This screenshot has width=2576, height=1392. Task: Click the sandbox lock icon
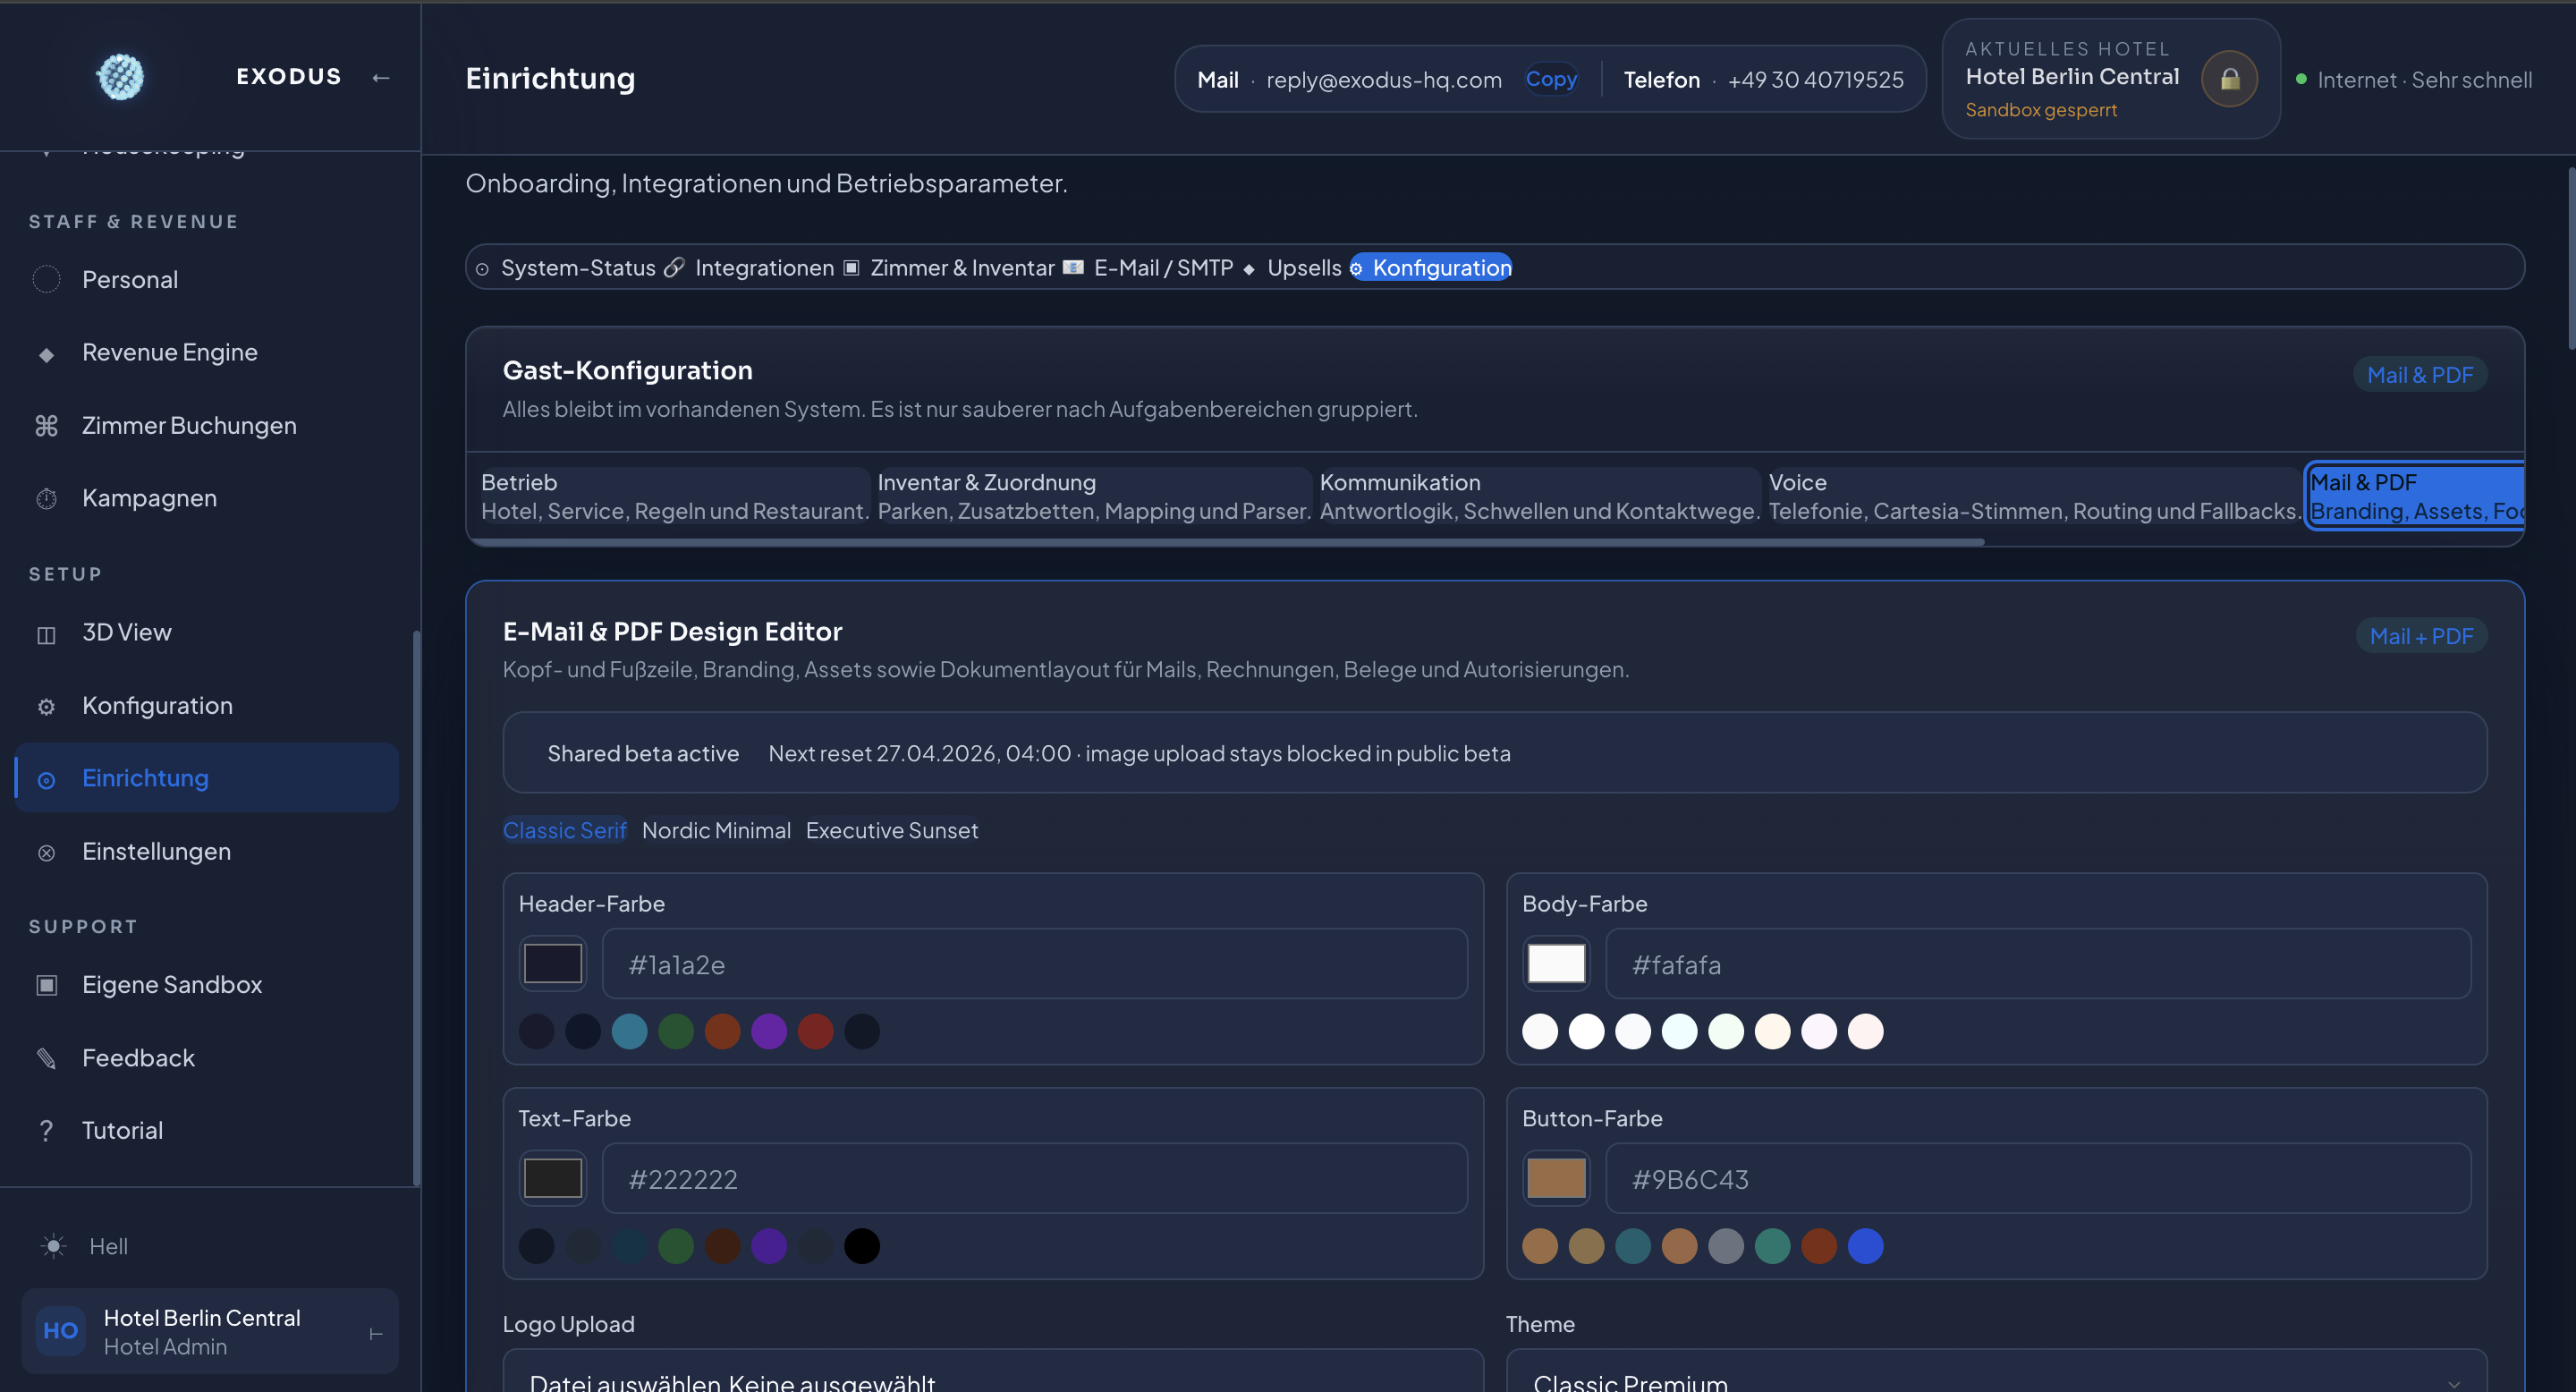point(2229,79)
